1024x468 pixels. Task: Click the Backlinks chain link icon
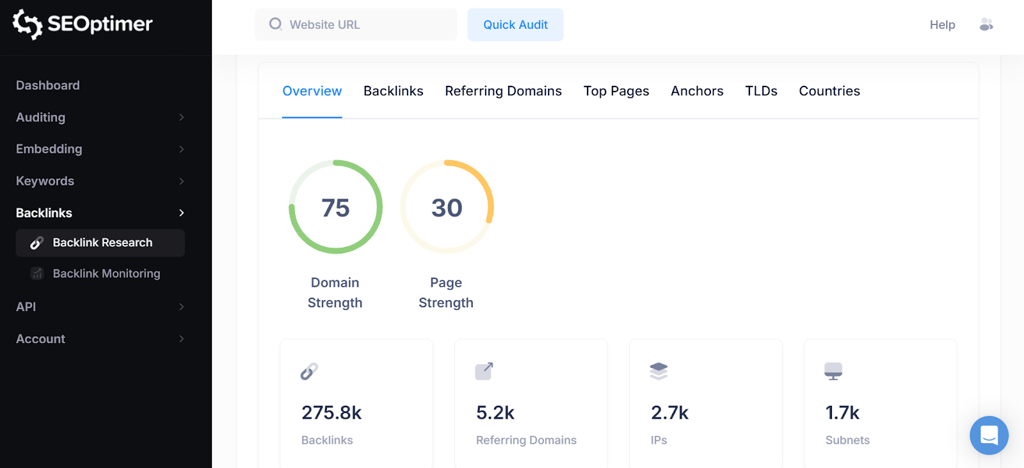point(309,372)
